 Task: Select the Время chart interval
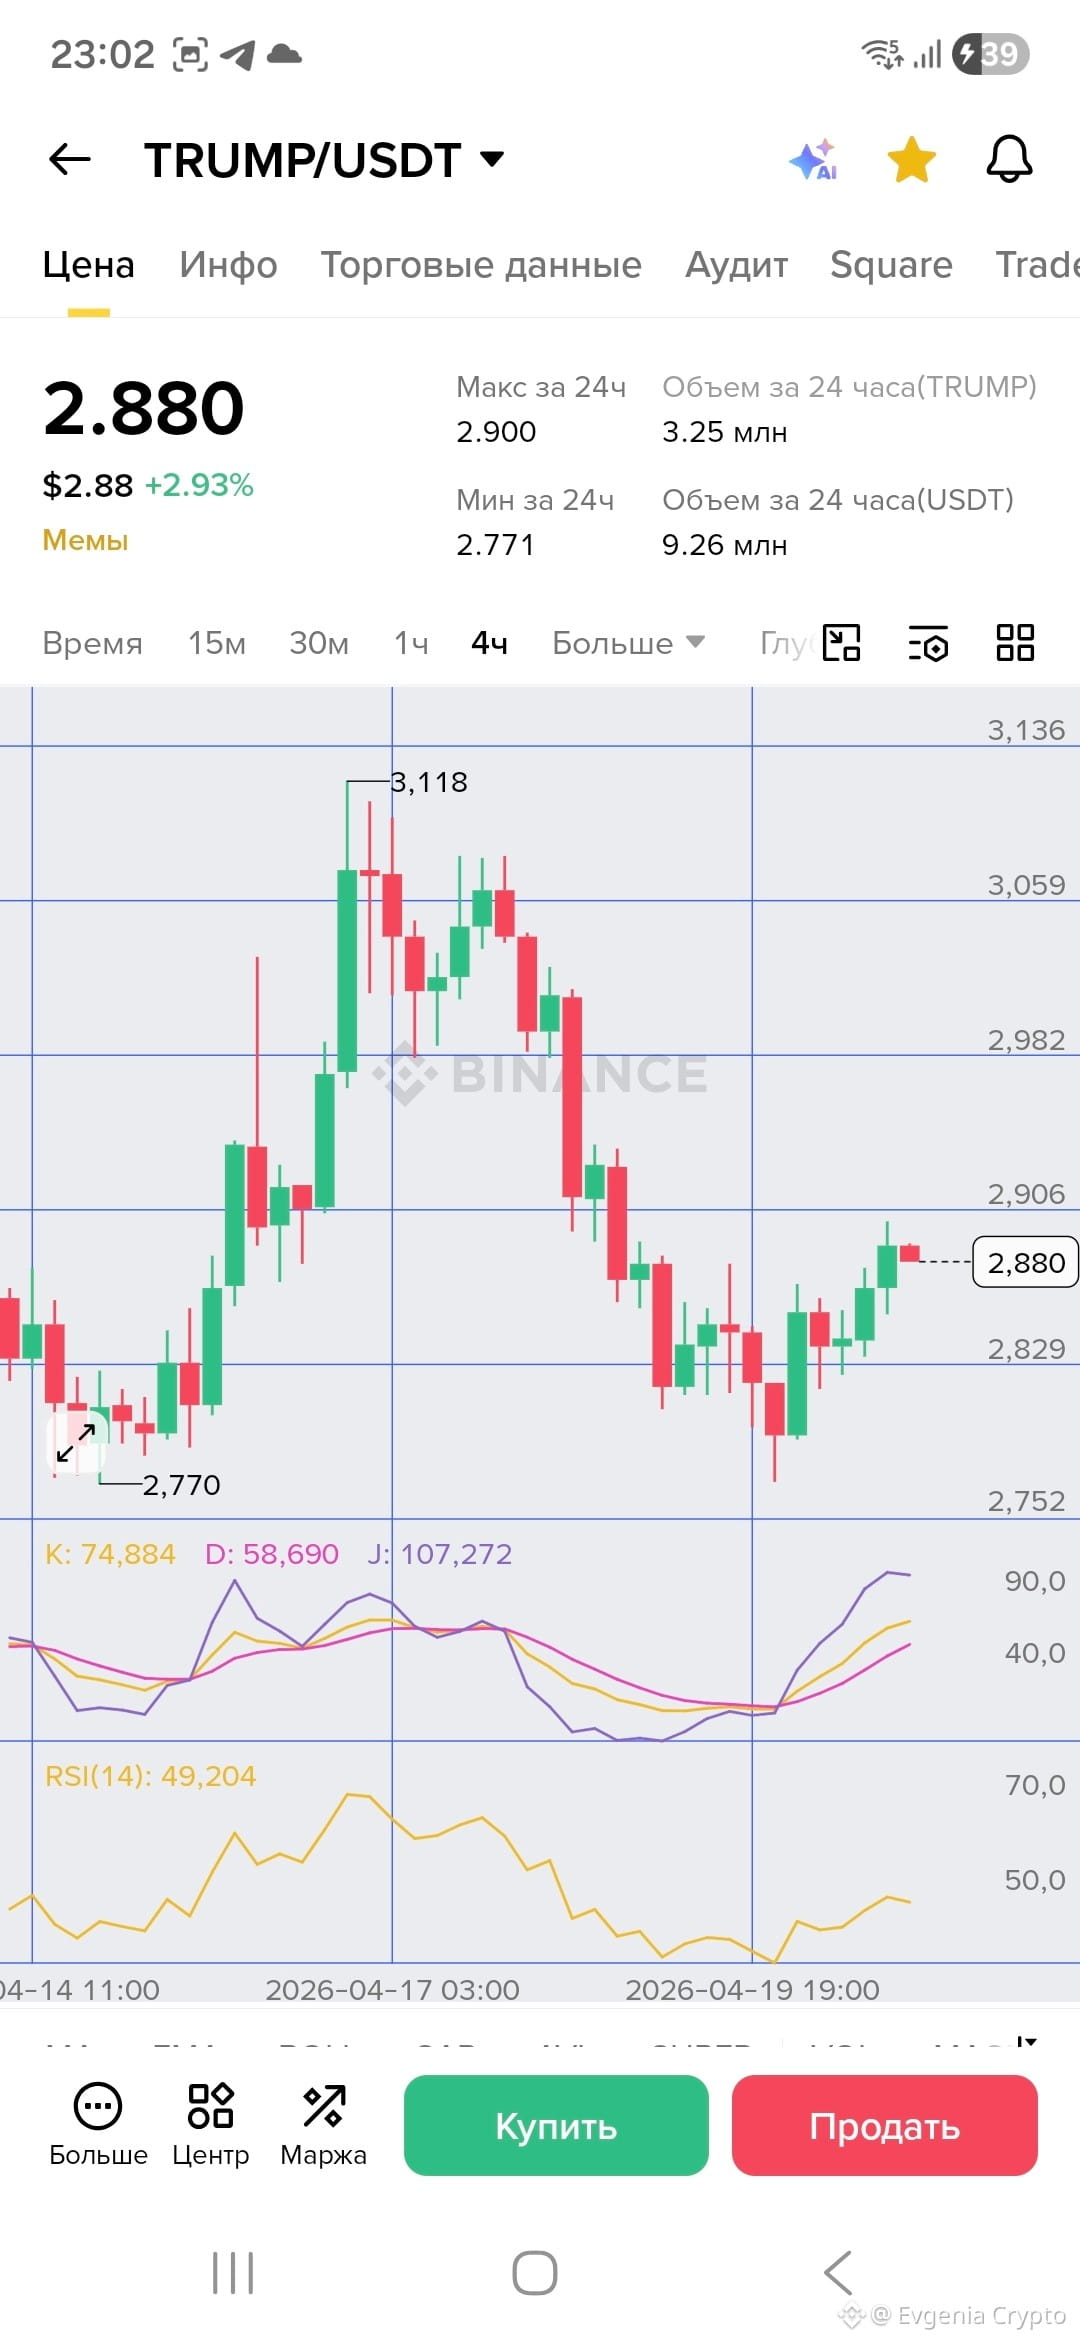click(92, 643)
